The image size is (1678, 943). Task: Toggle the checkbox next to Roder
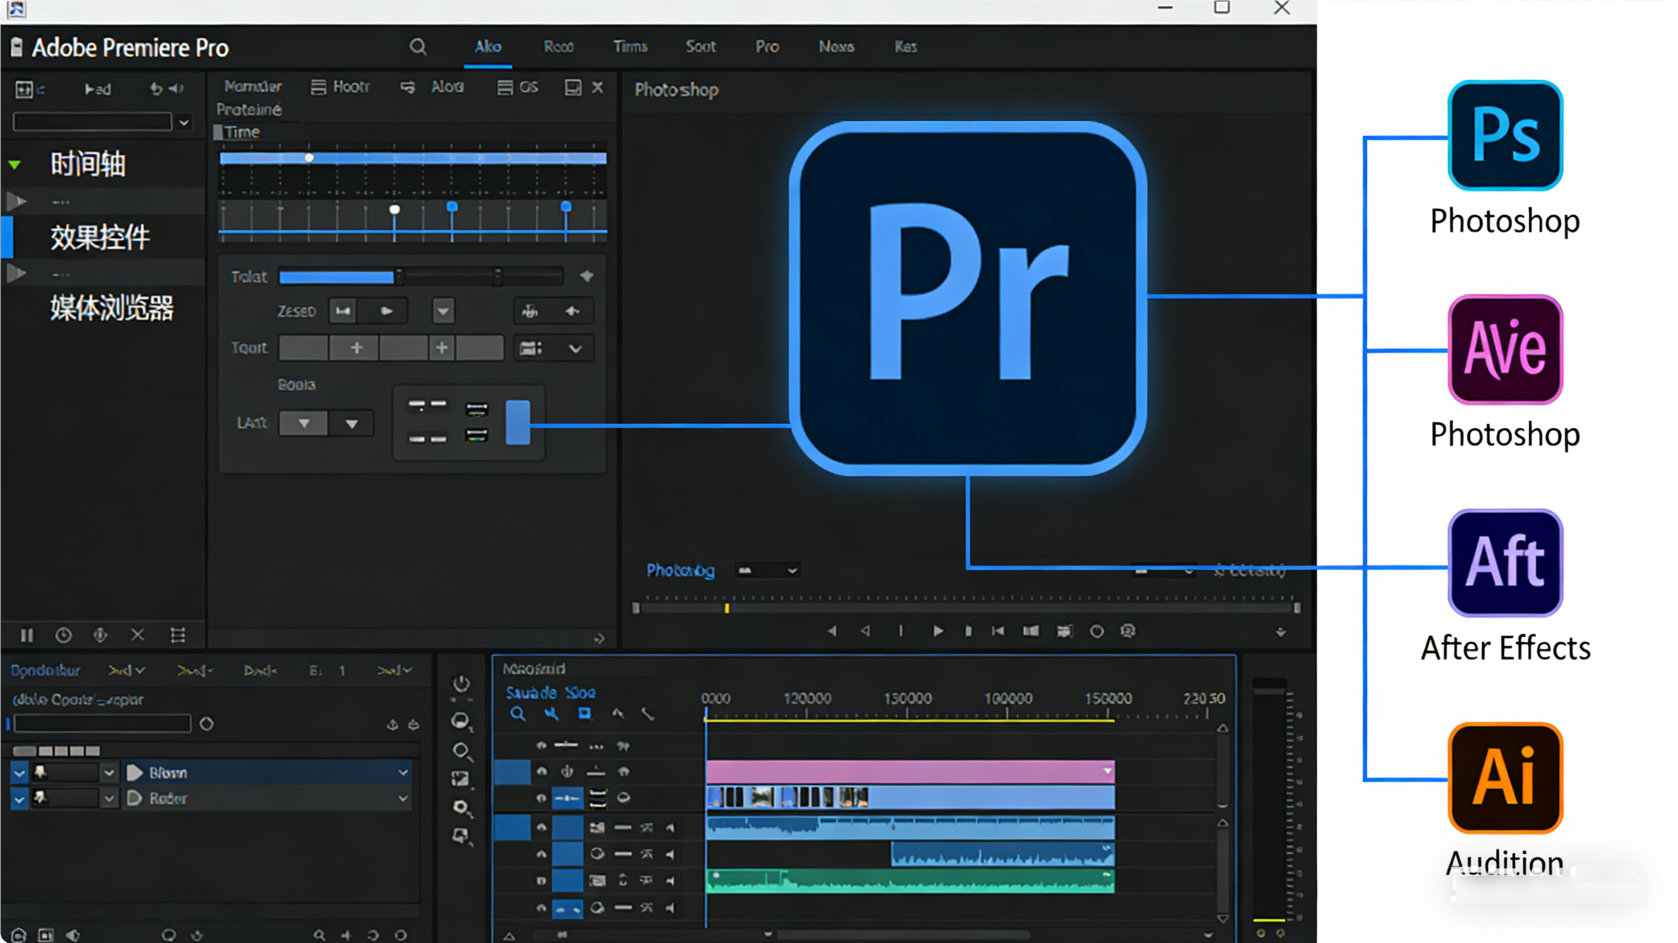(19, 798)
